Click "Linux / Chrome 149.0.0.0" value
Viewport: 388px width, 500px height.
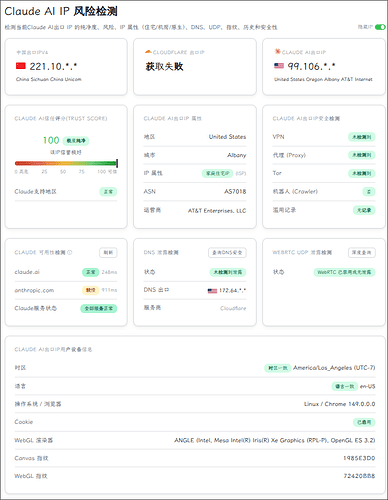[339, 404]
